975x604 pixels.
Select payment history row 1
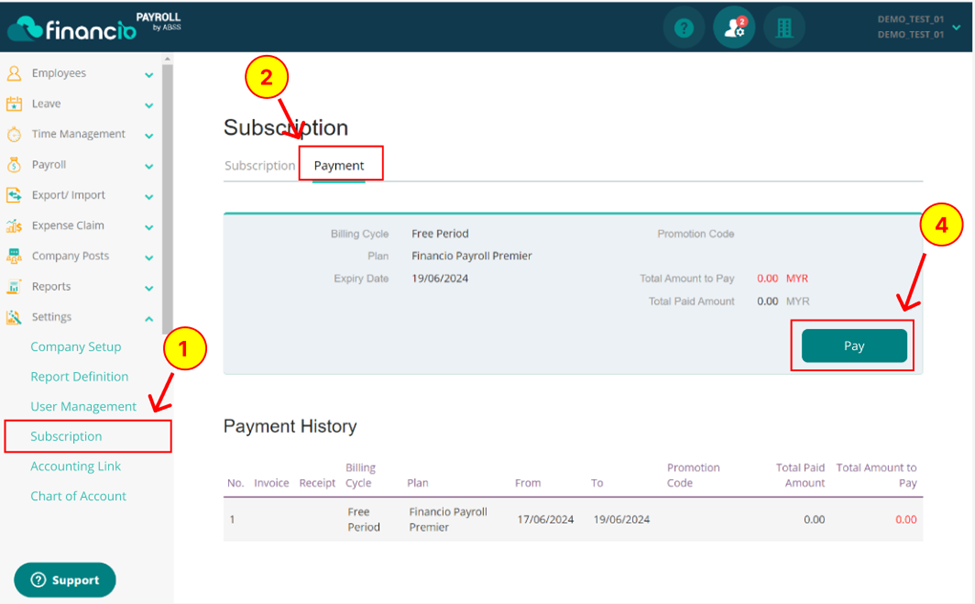[x=573, y=519]
